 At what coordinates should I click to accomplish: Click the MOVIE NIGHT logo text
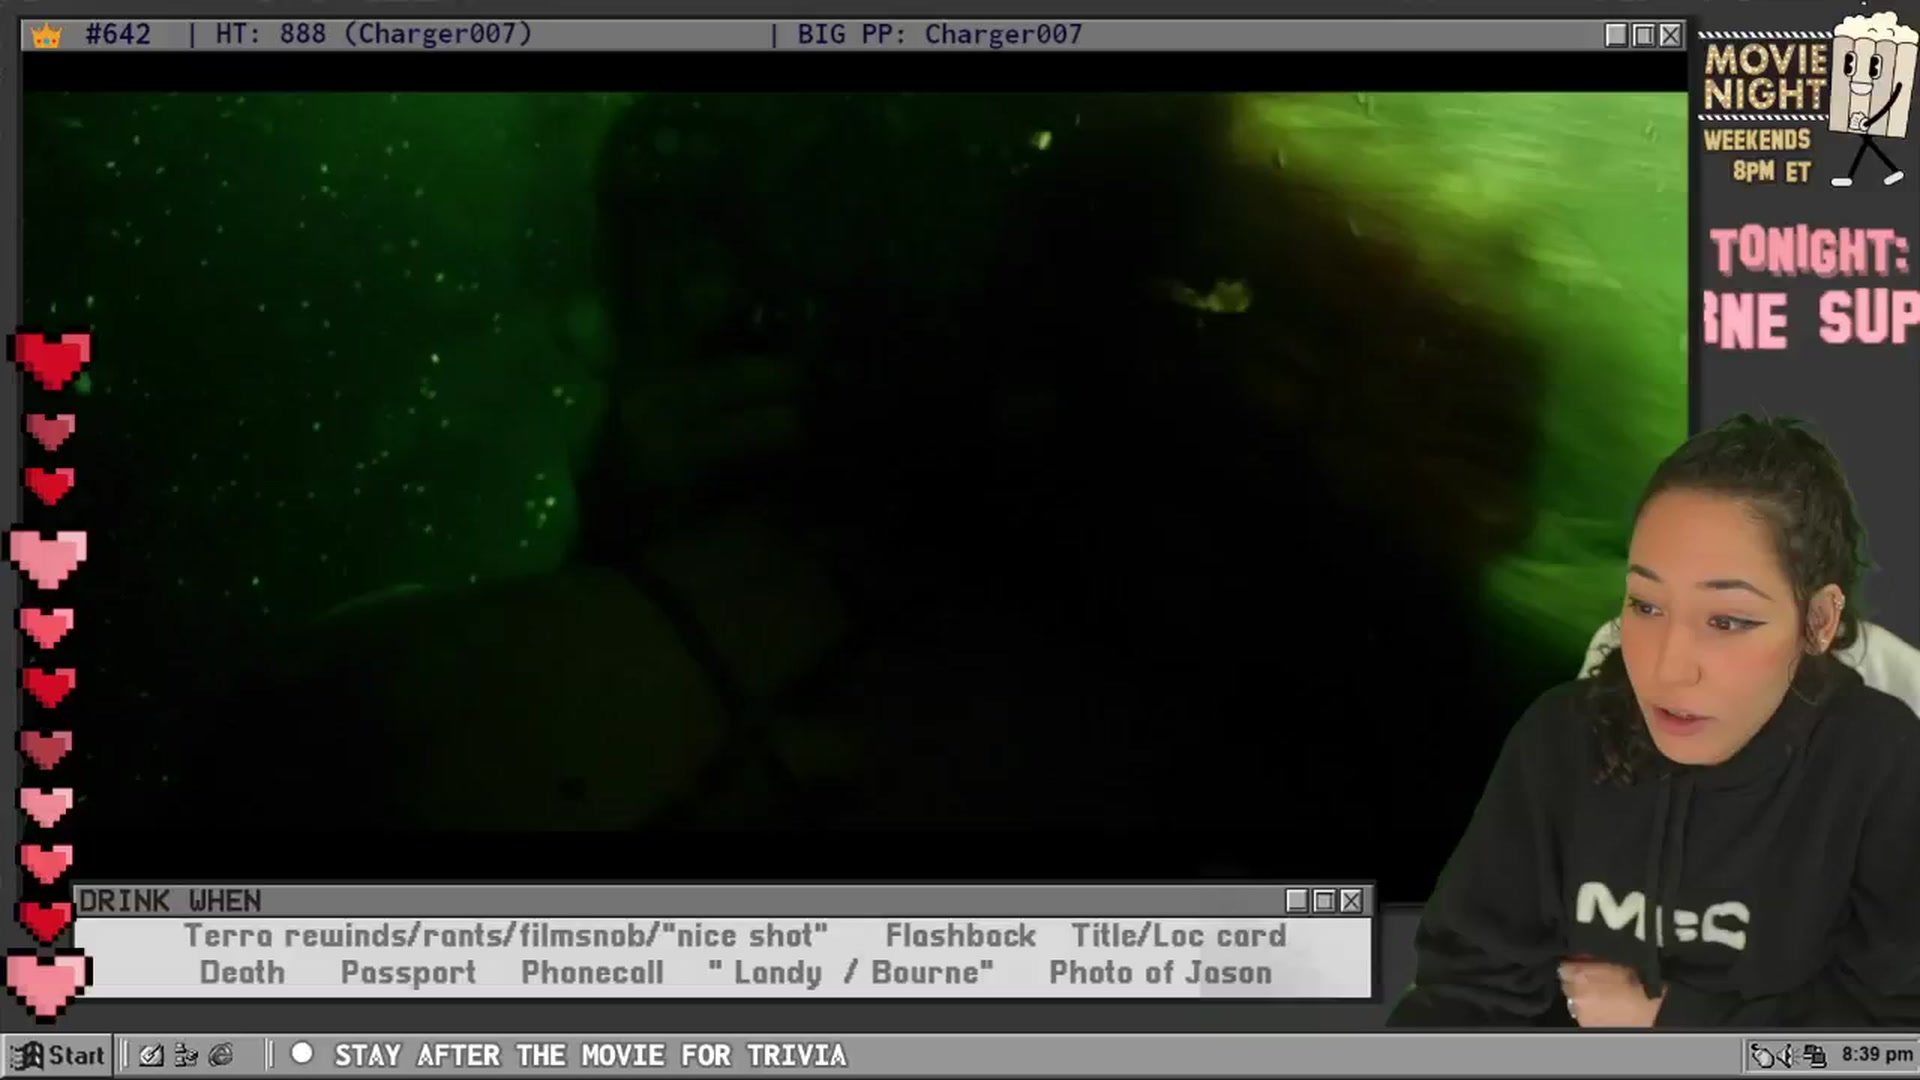click(x=1765, y=77)
